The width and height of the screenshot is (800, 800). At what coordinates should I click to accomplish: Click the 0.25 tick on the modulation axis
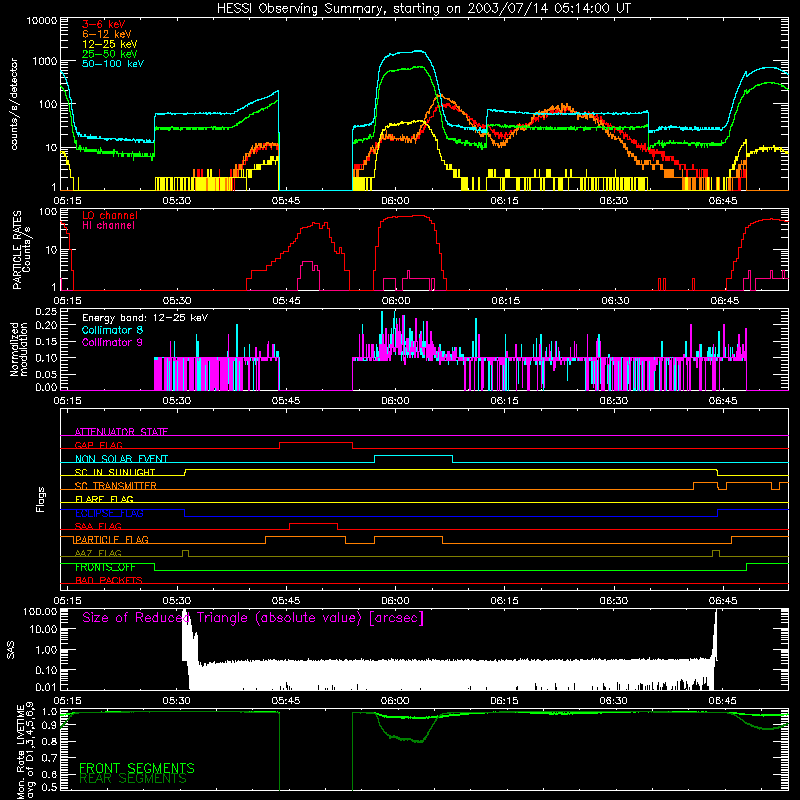(x=46, y=312)
